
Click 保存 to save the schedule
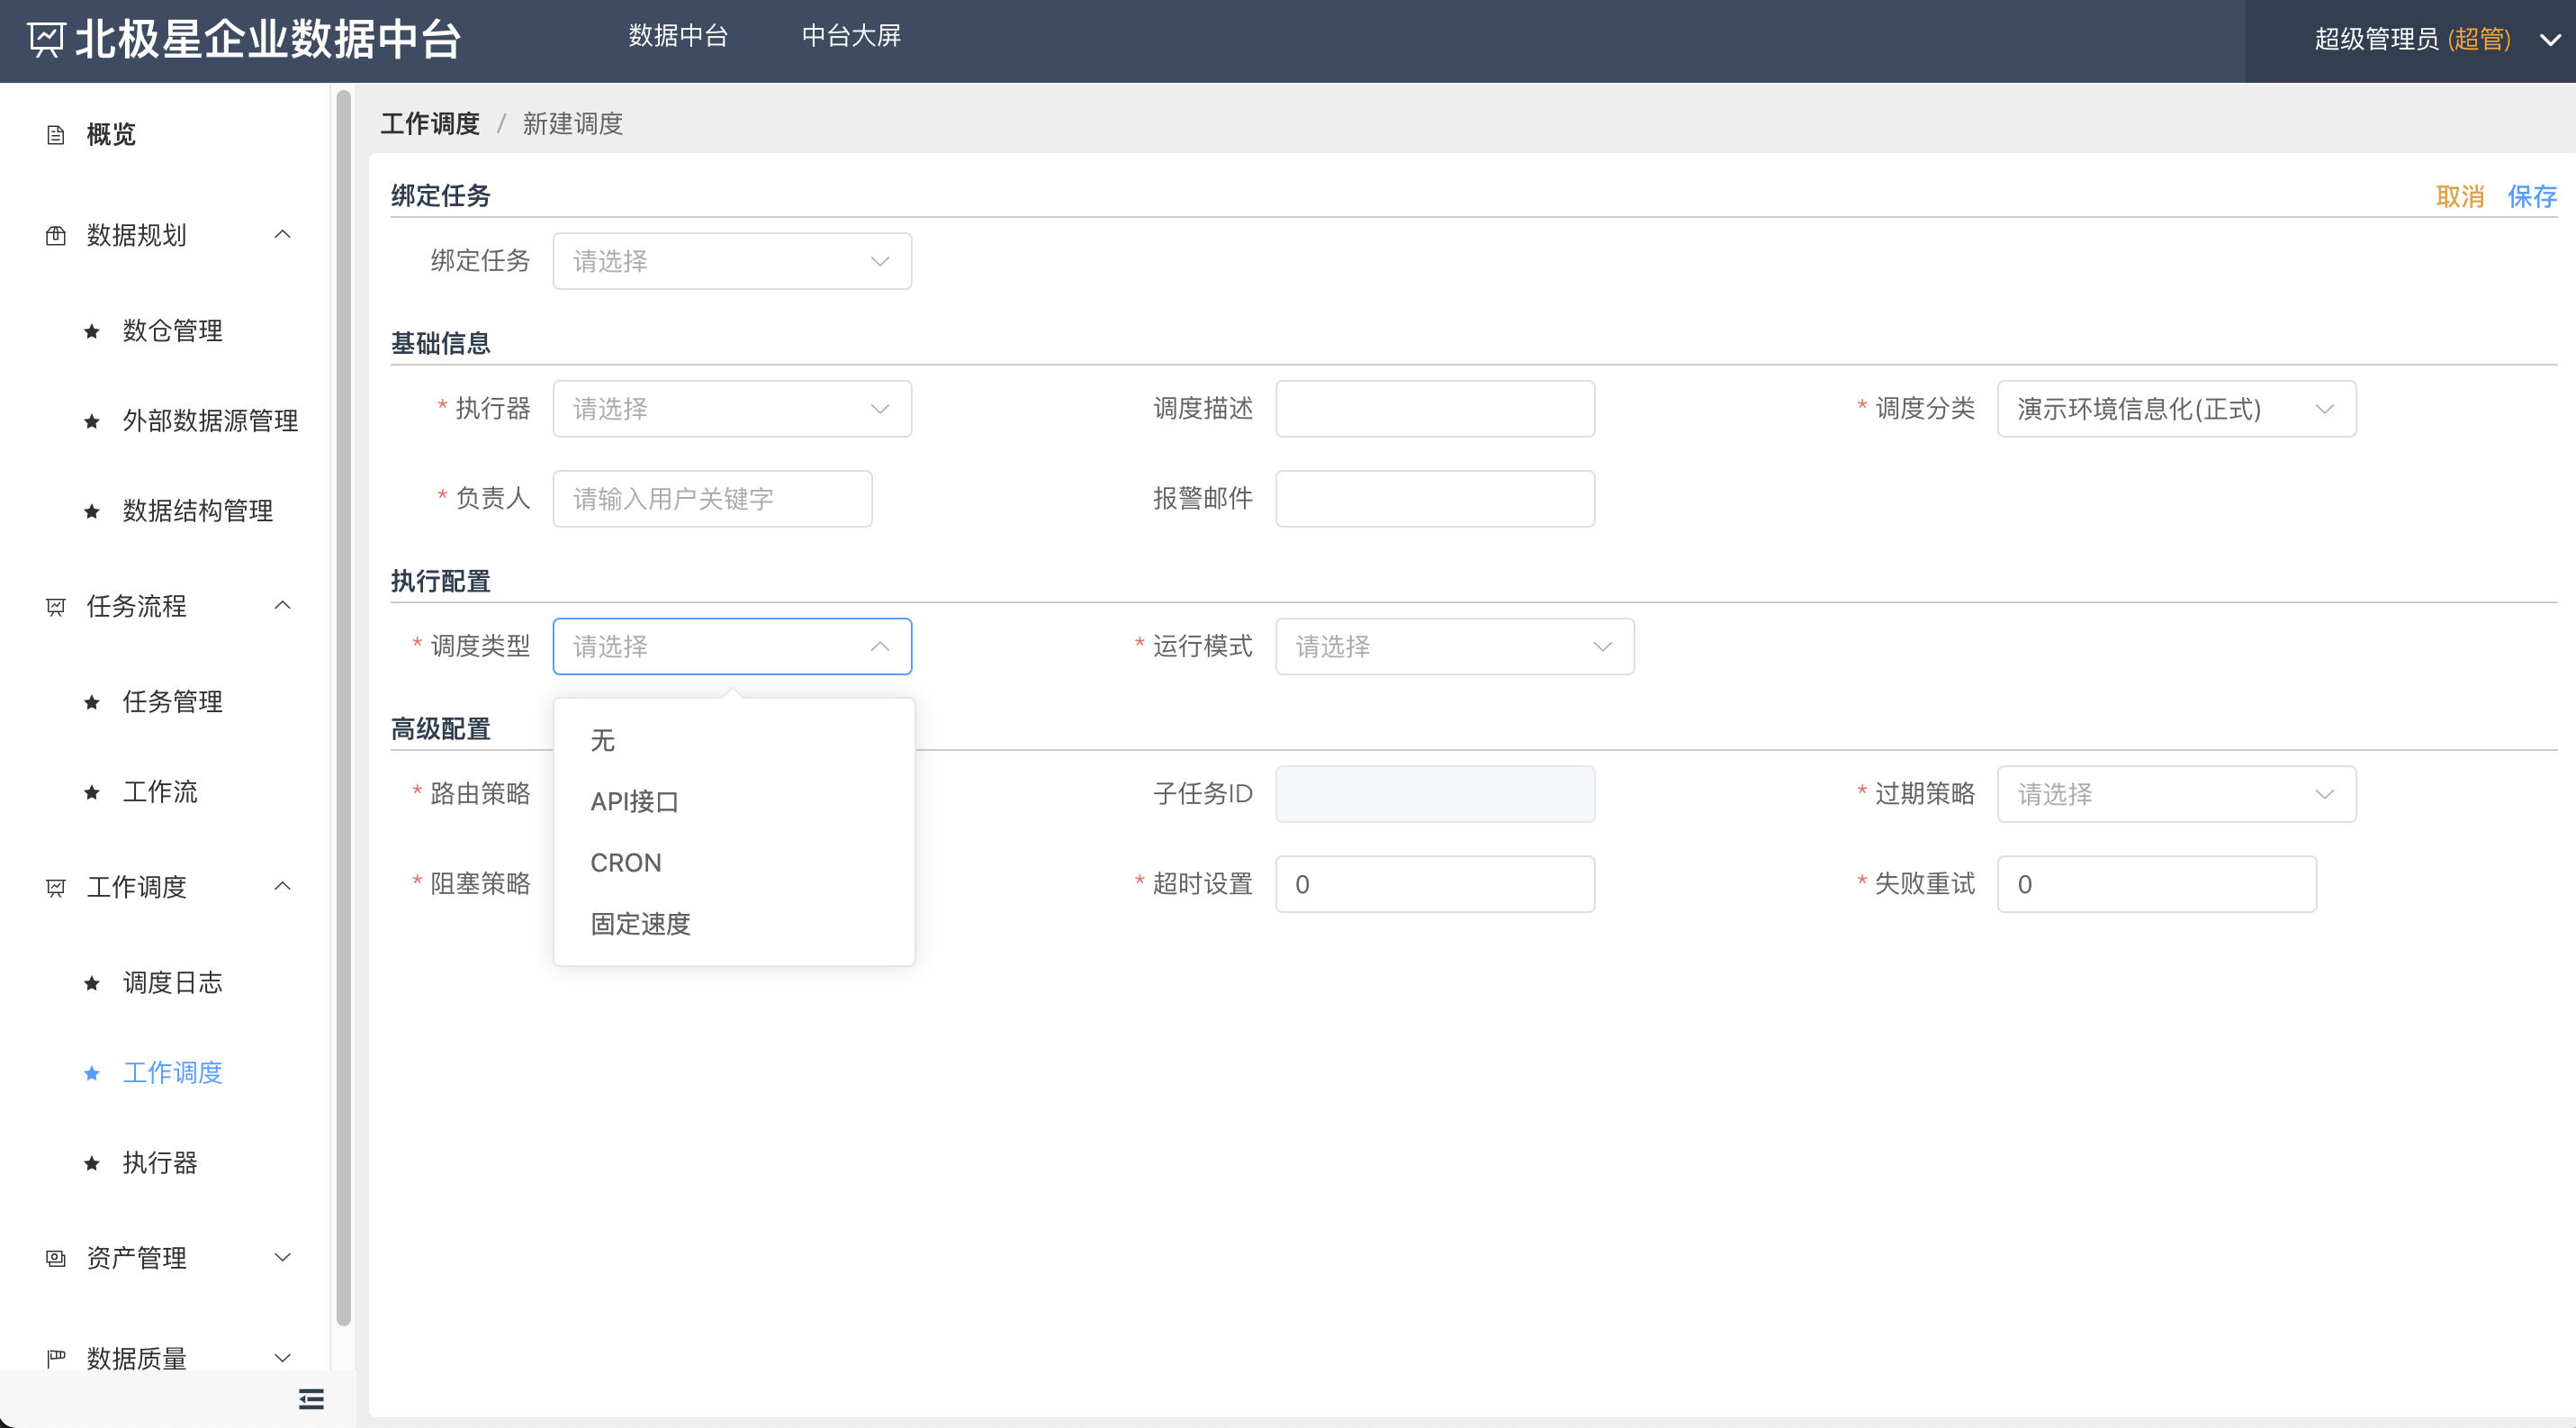click(x=2532, y=196)
